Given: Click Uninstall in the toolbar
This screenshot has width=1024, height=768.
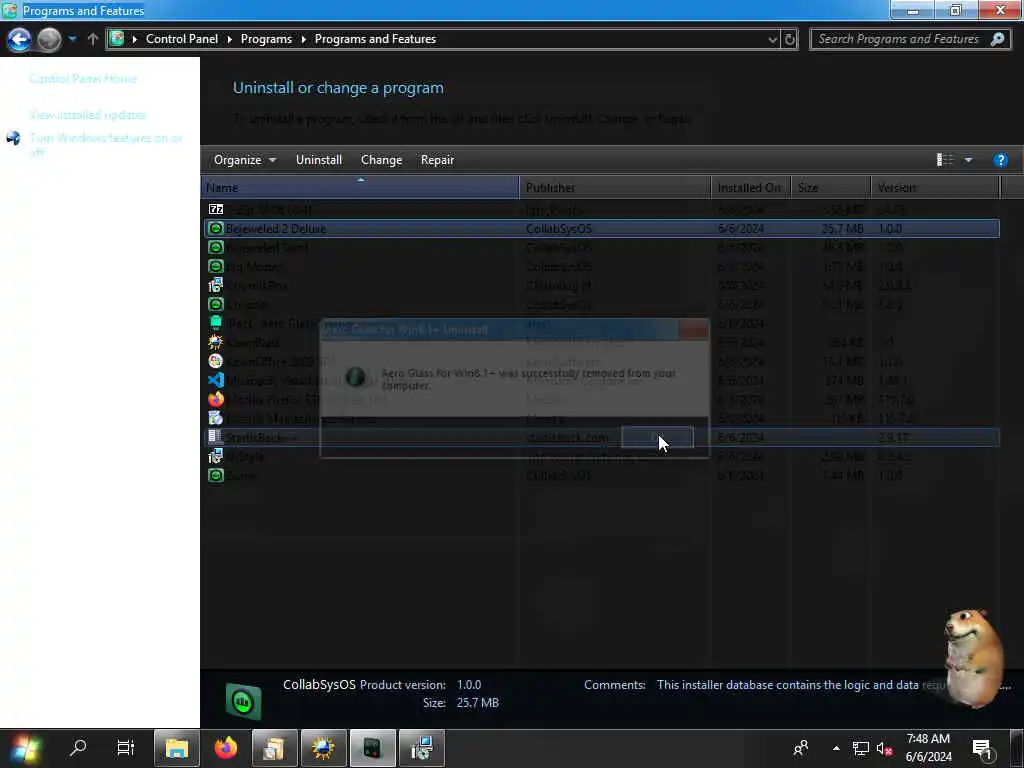Looking at the screenshot, I should coord(319,160).
